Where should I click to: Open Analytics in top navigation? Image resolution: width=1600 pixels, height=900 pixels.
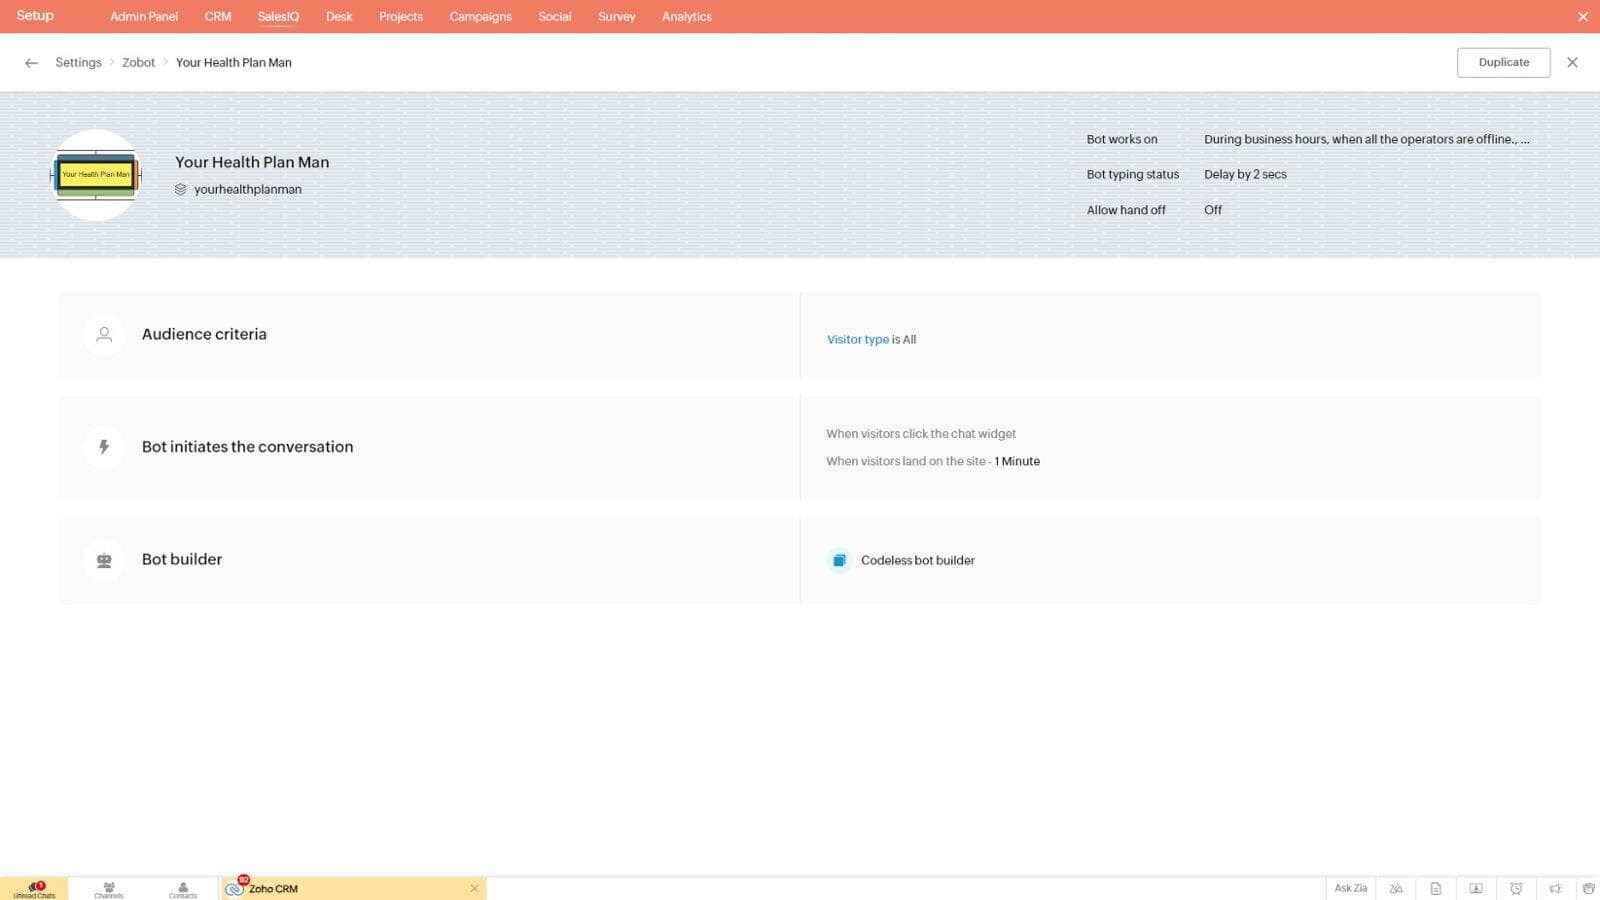[687, 17]
